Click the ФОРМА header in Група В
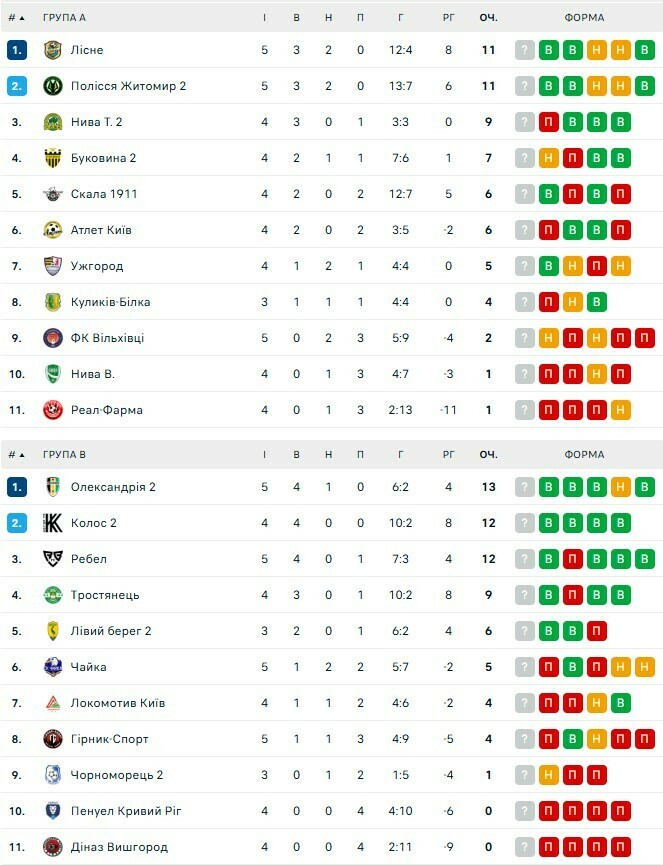The width and height of the screenshot is (663, 865). tap(584, 454)
